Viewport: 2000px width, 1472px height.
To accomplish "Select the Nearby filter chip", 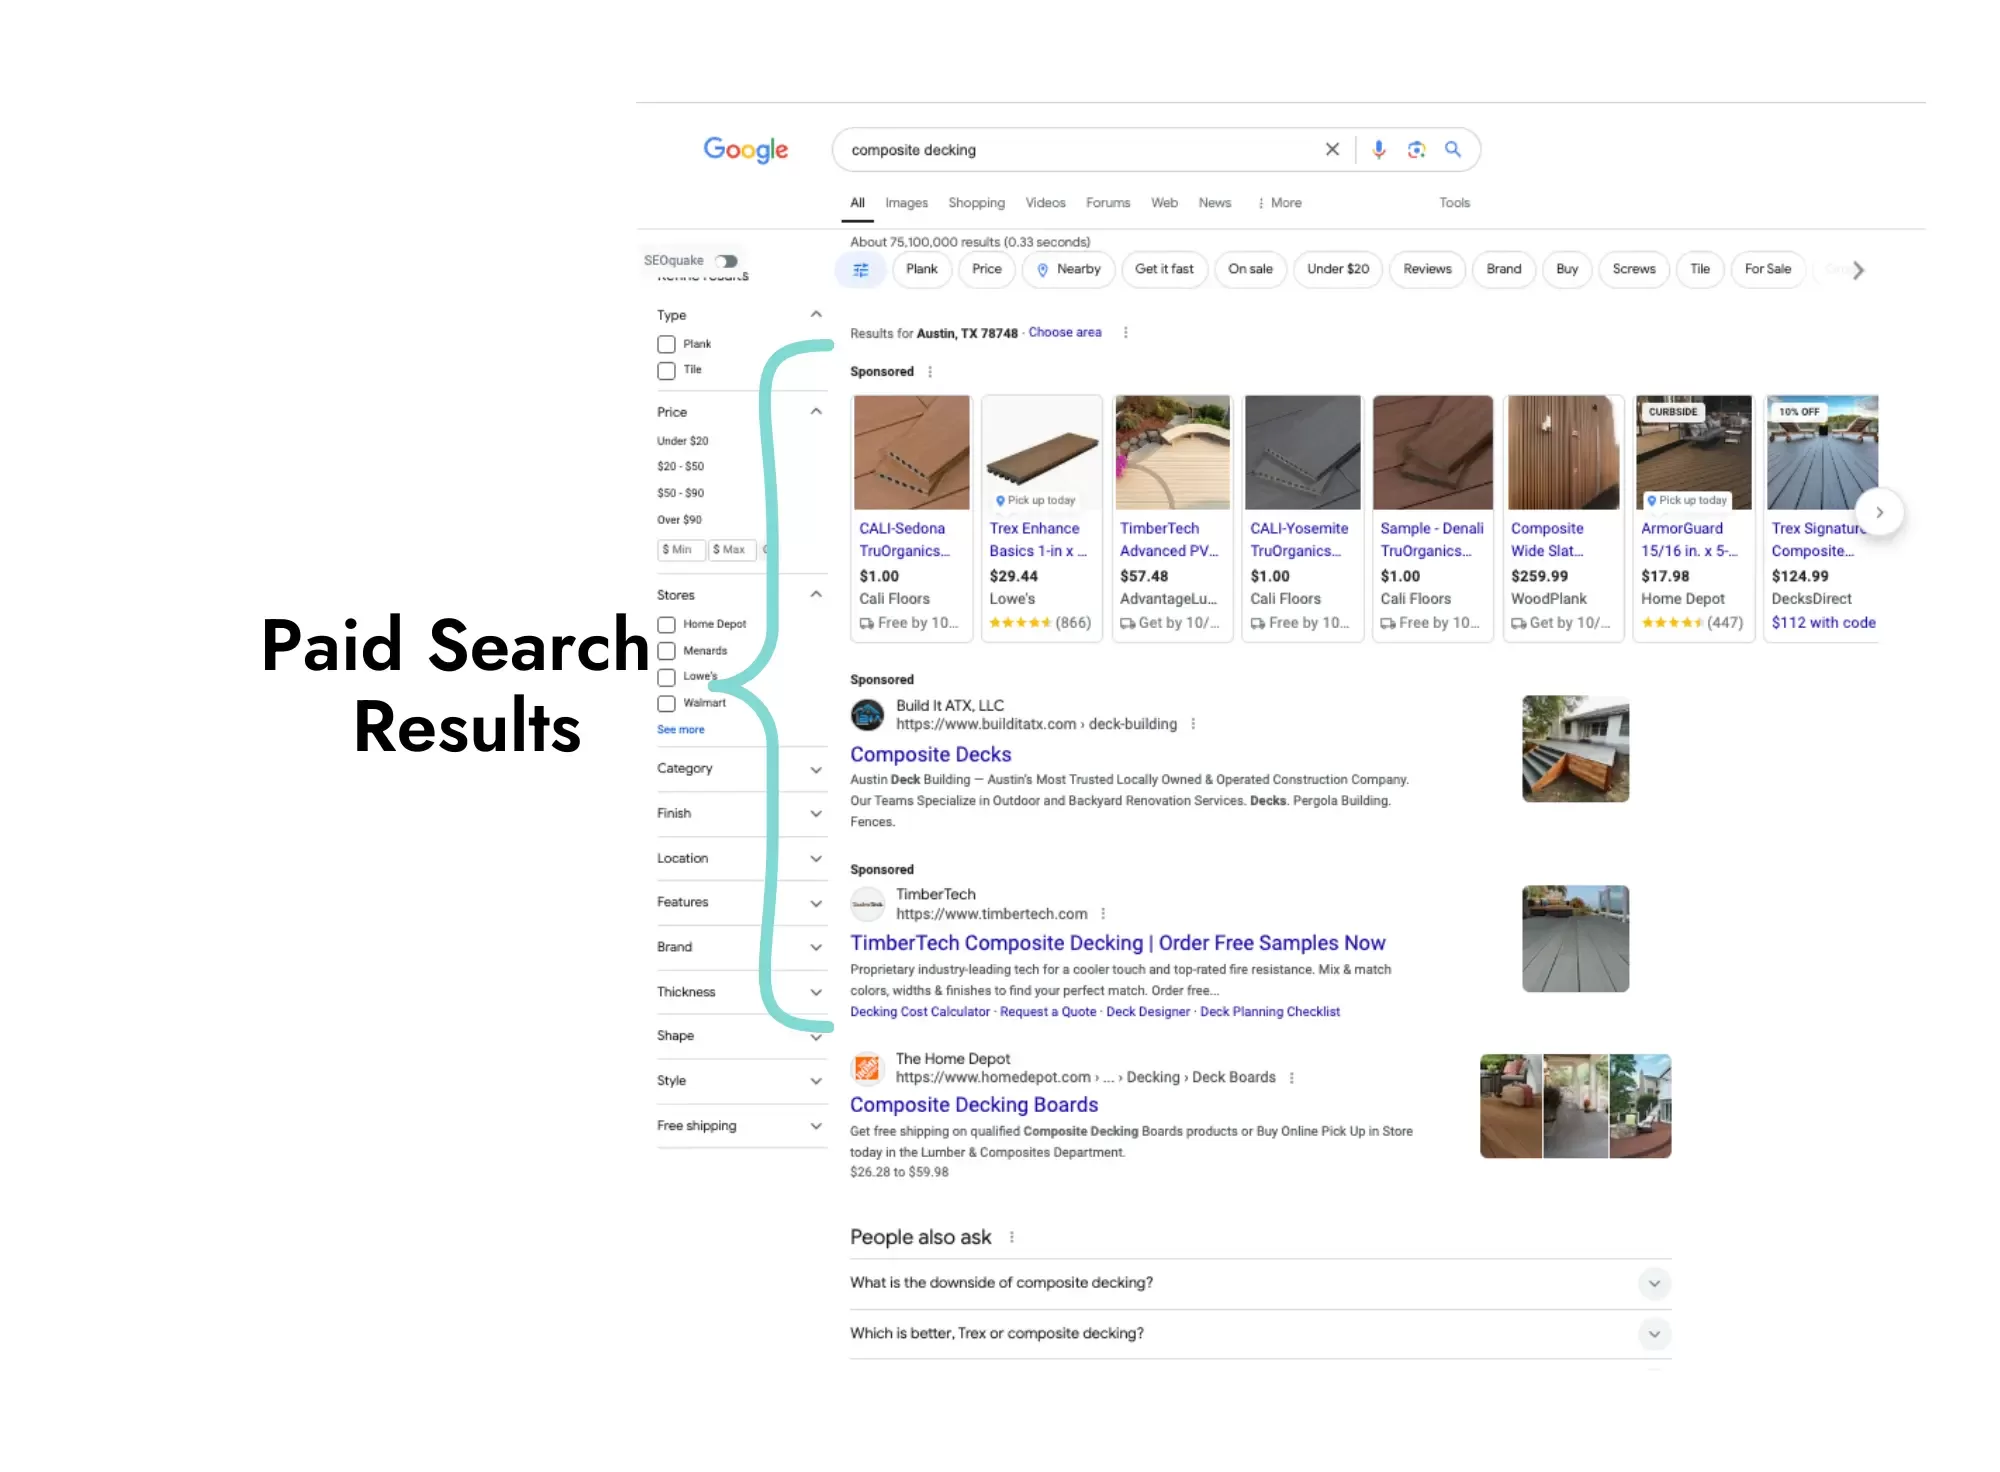I will click(x=1068, y=270).
